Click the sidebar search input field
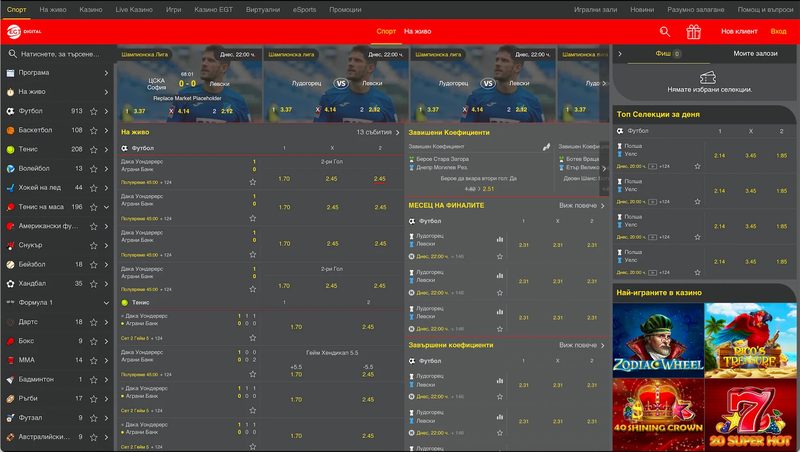This screenshot has width=800, height=452. [x=57, y=54]
